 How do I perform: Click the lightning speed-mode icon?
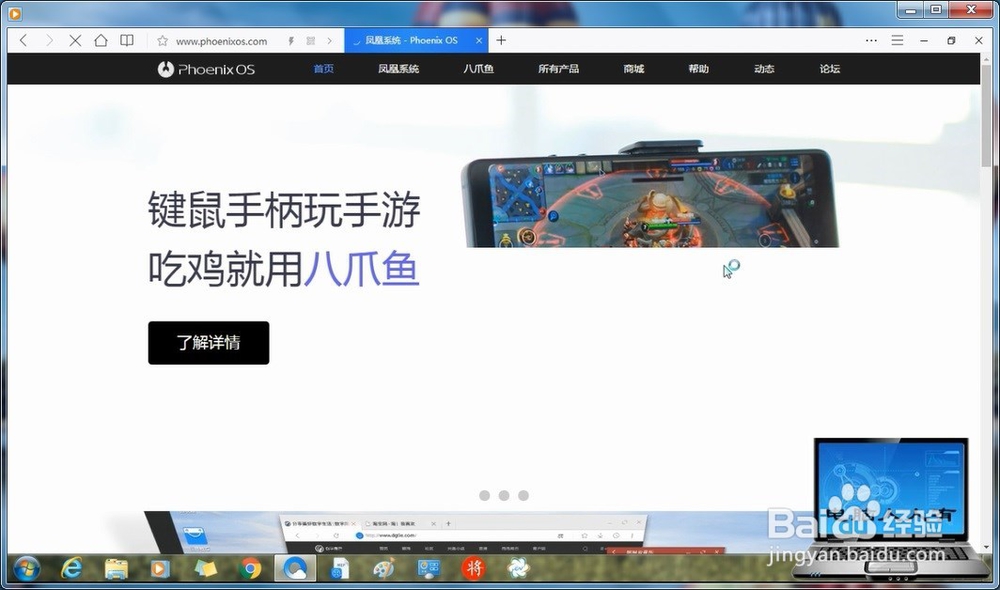(291, 41)
